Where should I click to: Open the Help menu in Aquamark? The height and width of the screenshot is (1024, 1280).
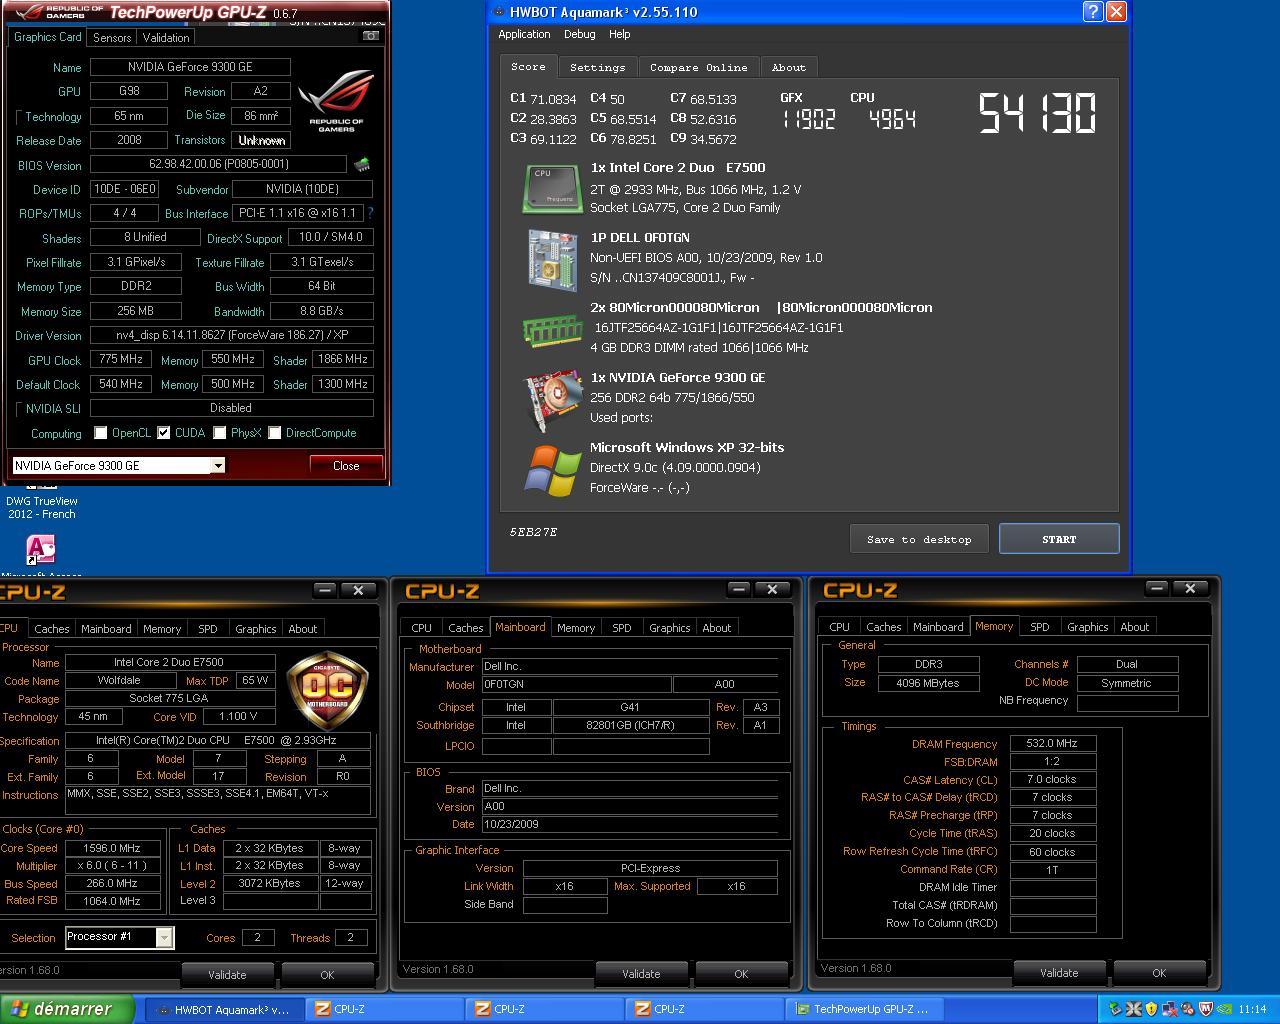[x=619, y=34]
